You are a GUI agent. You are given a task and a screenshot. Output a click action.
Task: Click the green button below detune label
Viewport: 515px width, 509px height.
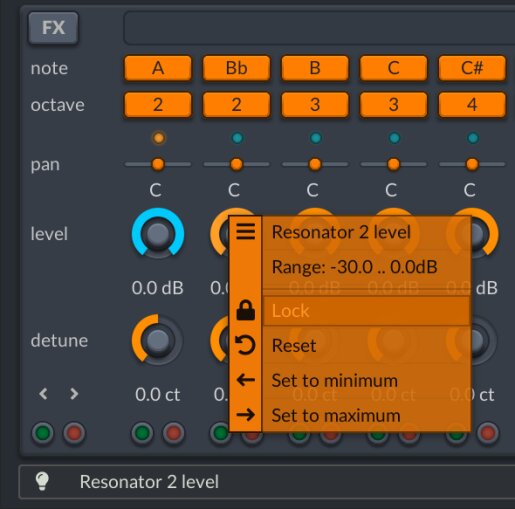tap(43, 433)
